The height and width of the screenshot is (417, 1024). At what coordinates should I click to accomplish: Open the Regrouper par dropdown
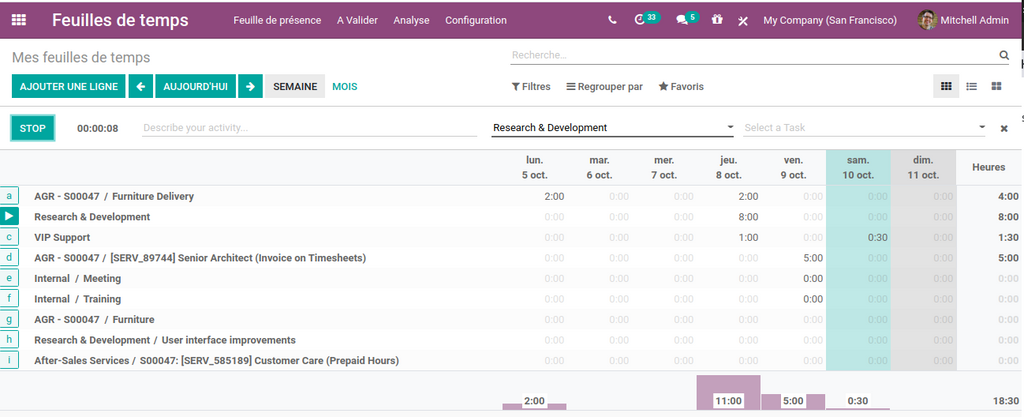click(x=604, y=87)
